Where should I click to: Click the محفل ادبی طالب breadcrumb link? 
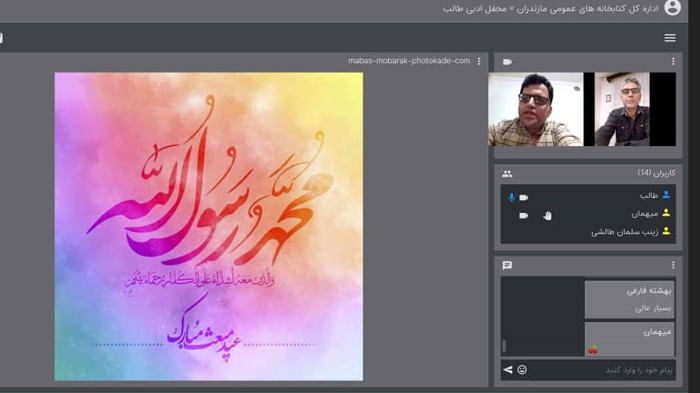pos(475,8)
